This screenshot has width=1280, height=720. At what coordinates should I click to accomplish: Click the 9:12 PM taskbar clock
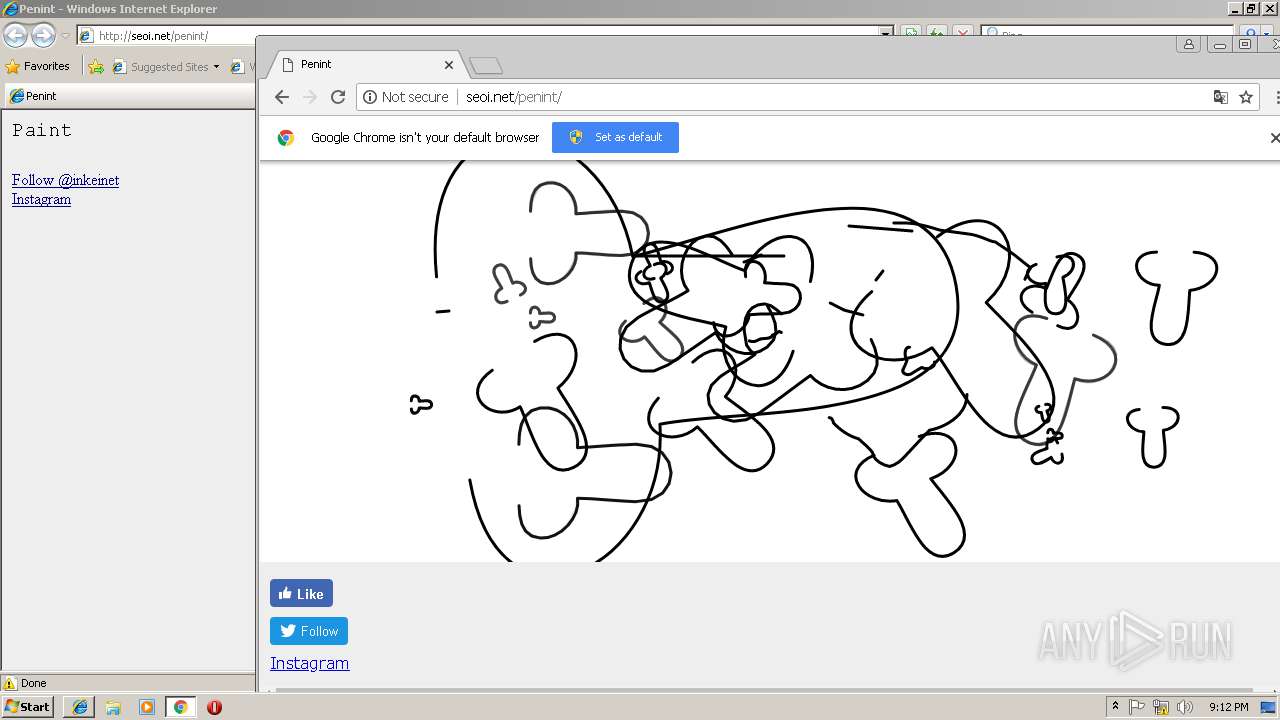(1228, 707)
